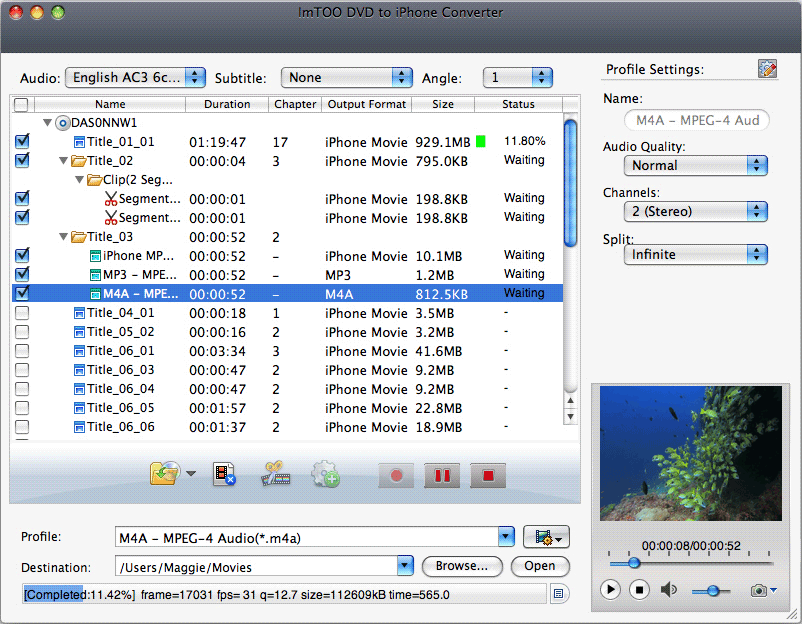Open the Audio Quality dropdown
802x624 pixels.
pyautogui.click(x=696, y=166)
